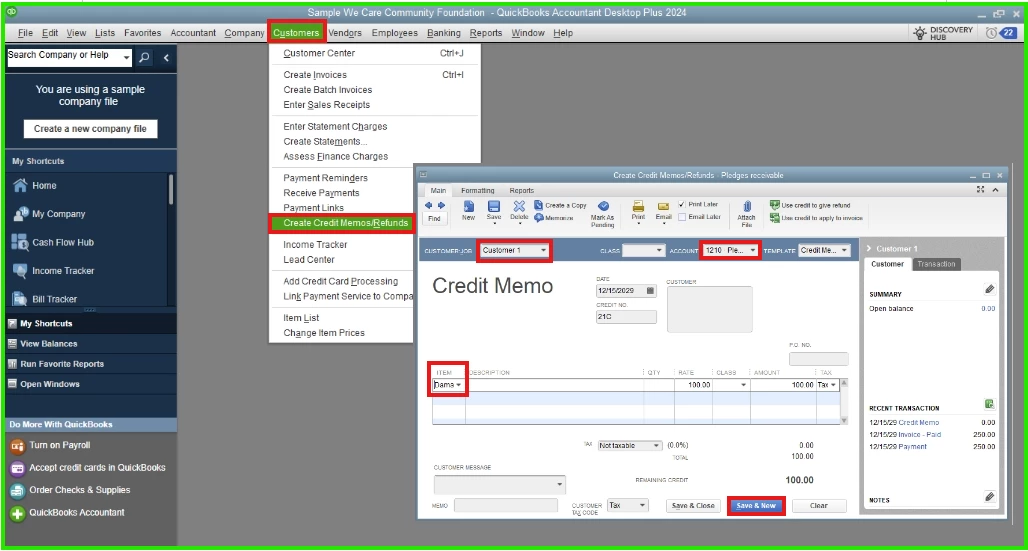Image resolution: width=1028 pixels, height=551 pixels.
Task: Open Customer:Job dropdown
Action: point(544,251)
